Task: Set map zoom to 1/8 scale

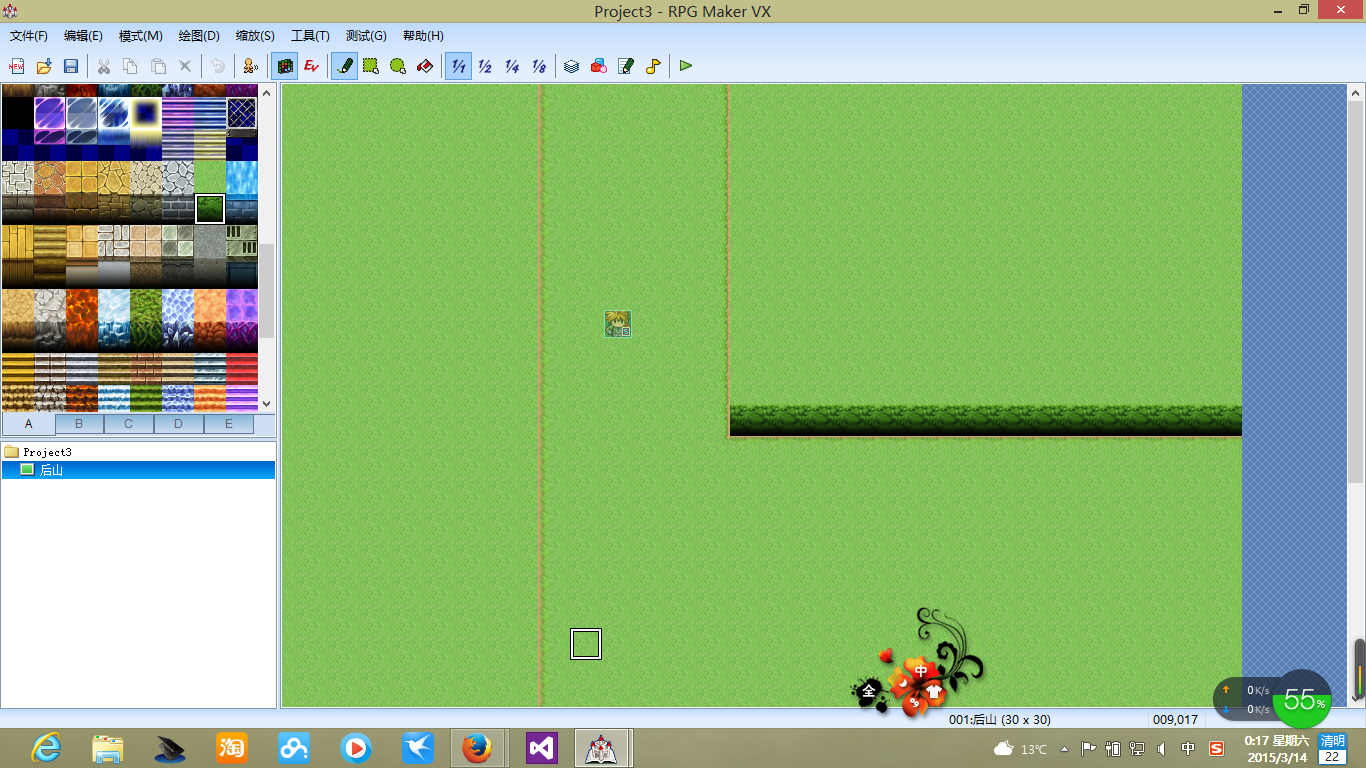Action: tap(539, 66)
